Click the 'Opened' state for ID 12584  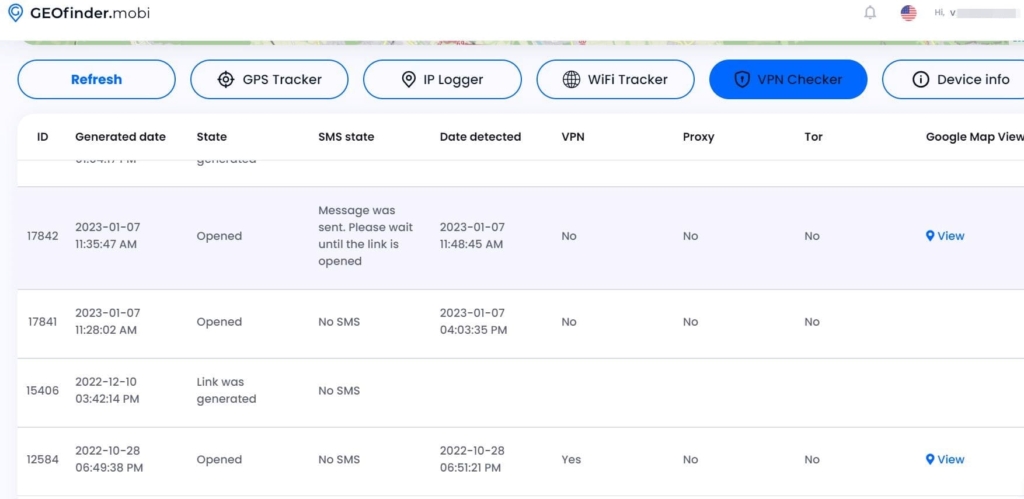219,459
